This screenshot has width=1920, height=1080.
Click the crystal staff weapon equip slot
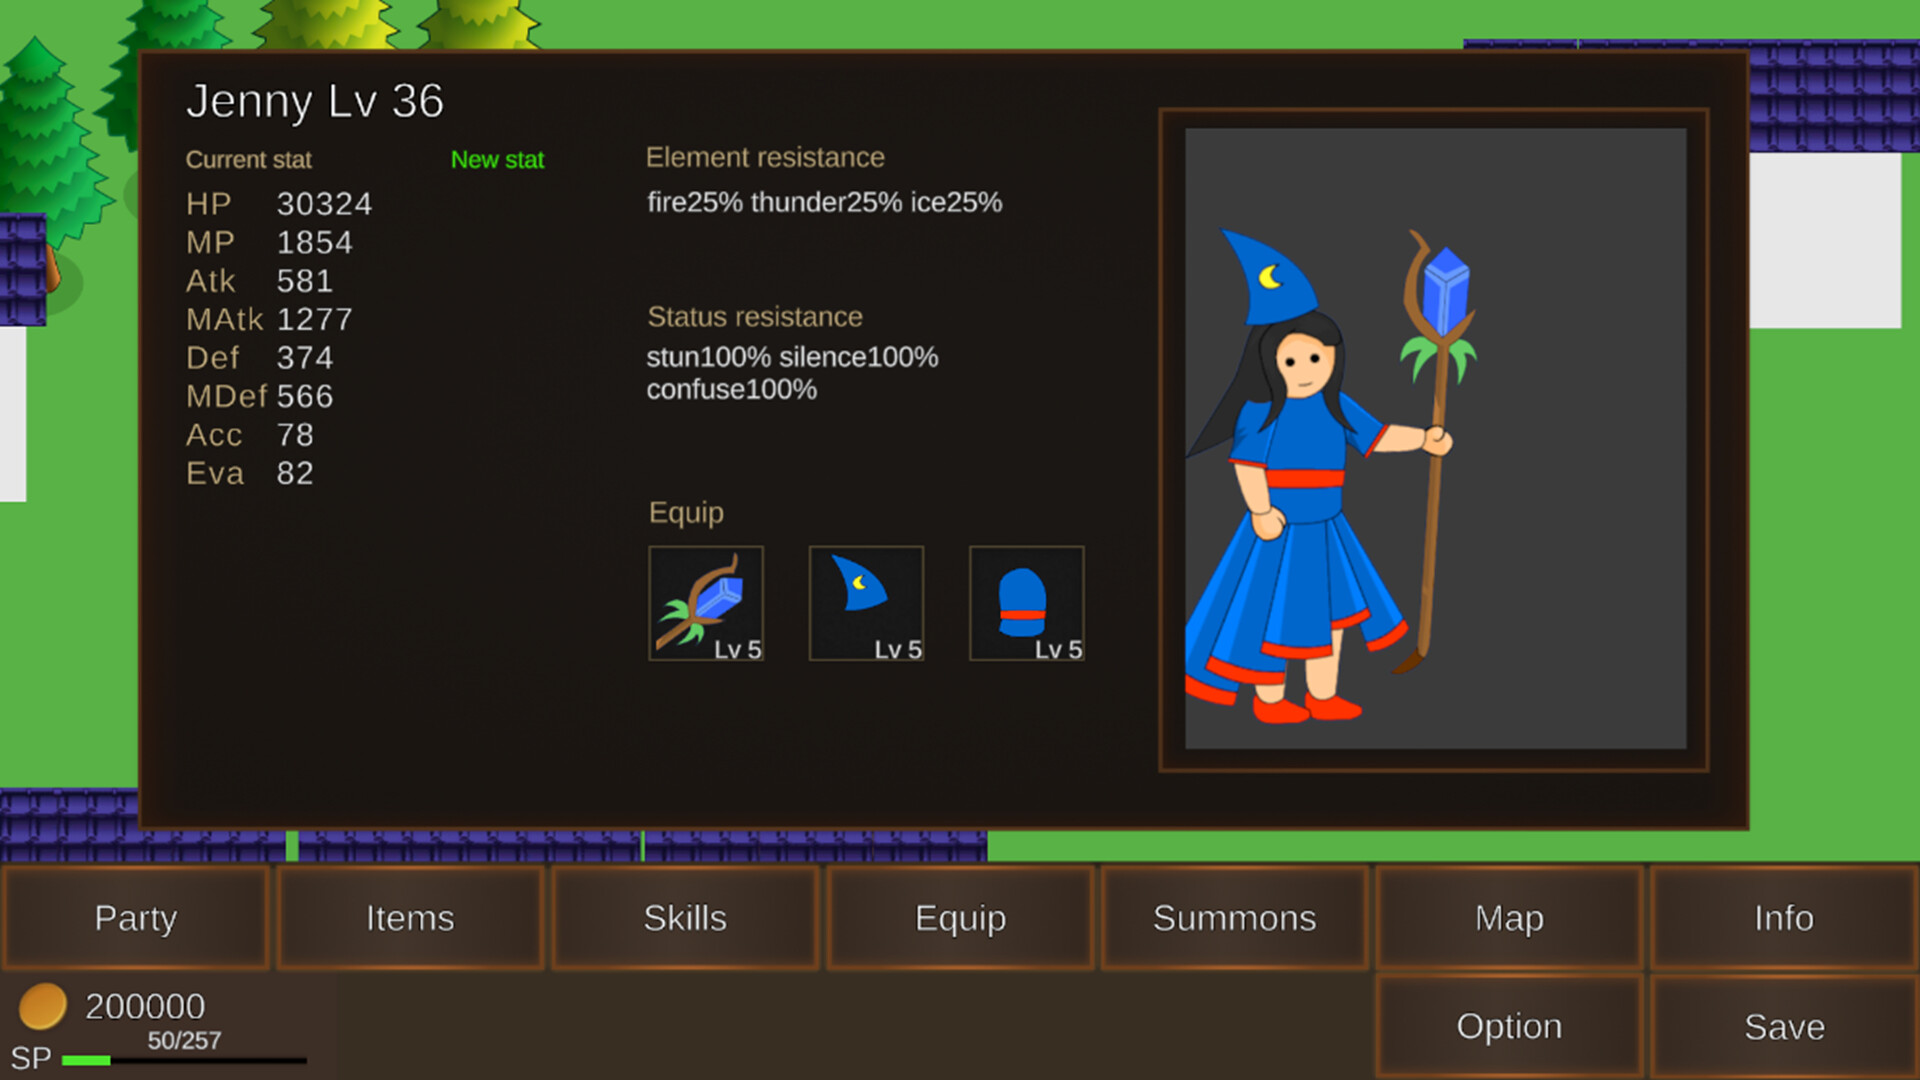(706, 603)
